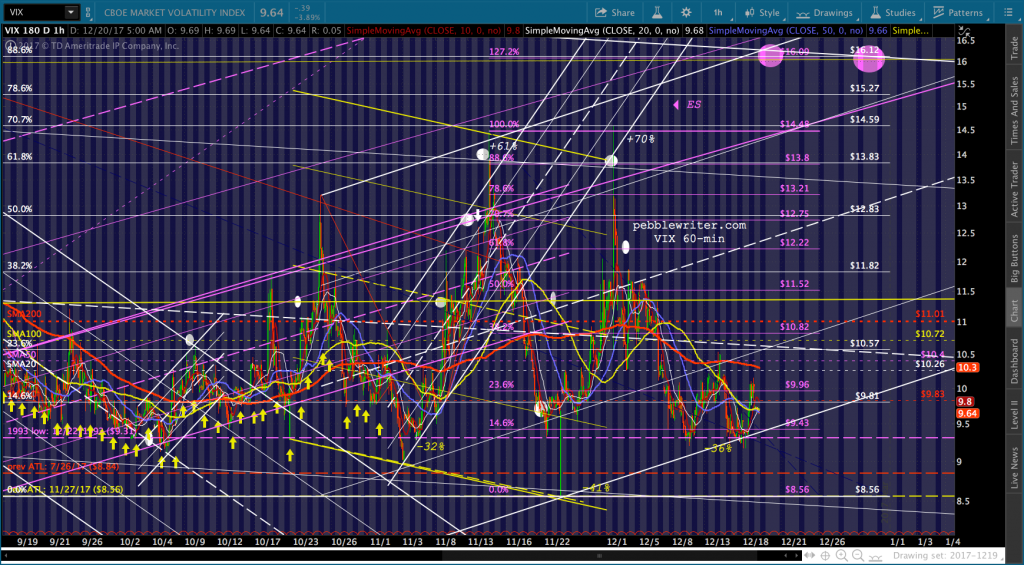
Task: Expand the VIX symbol dropdown arrow
Action: pos(70,13)
